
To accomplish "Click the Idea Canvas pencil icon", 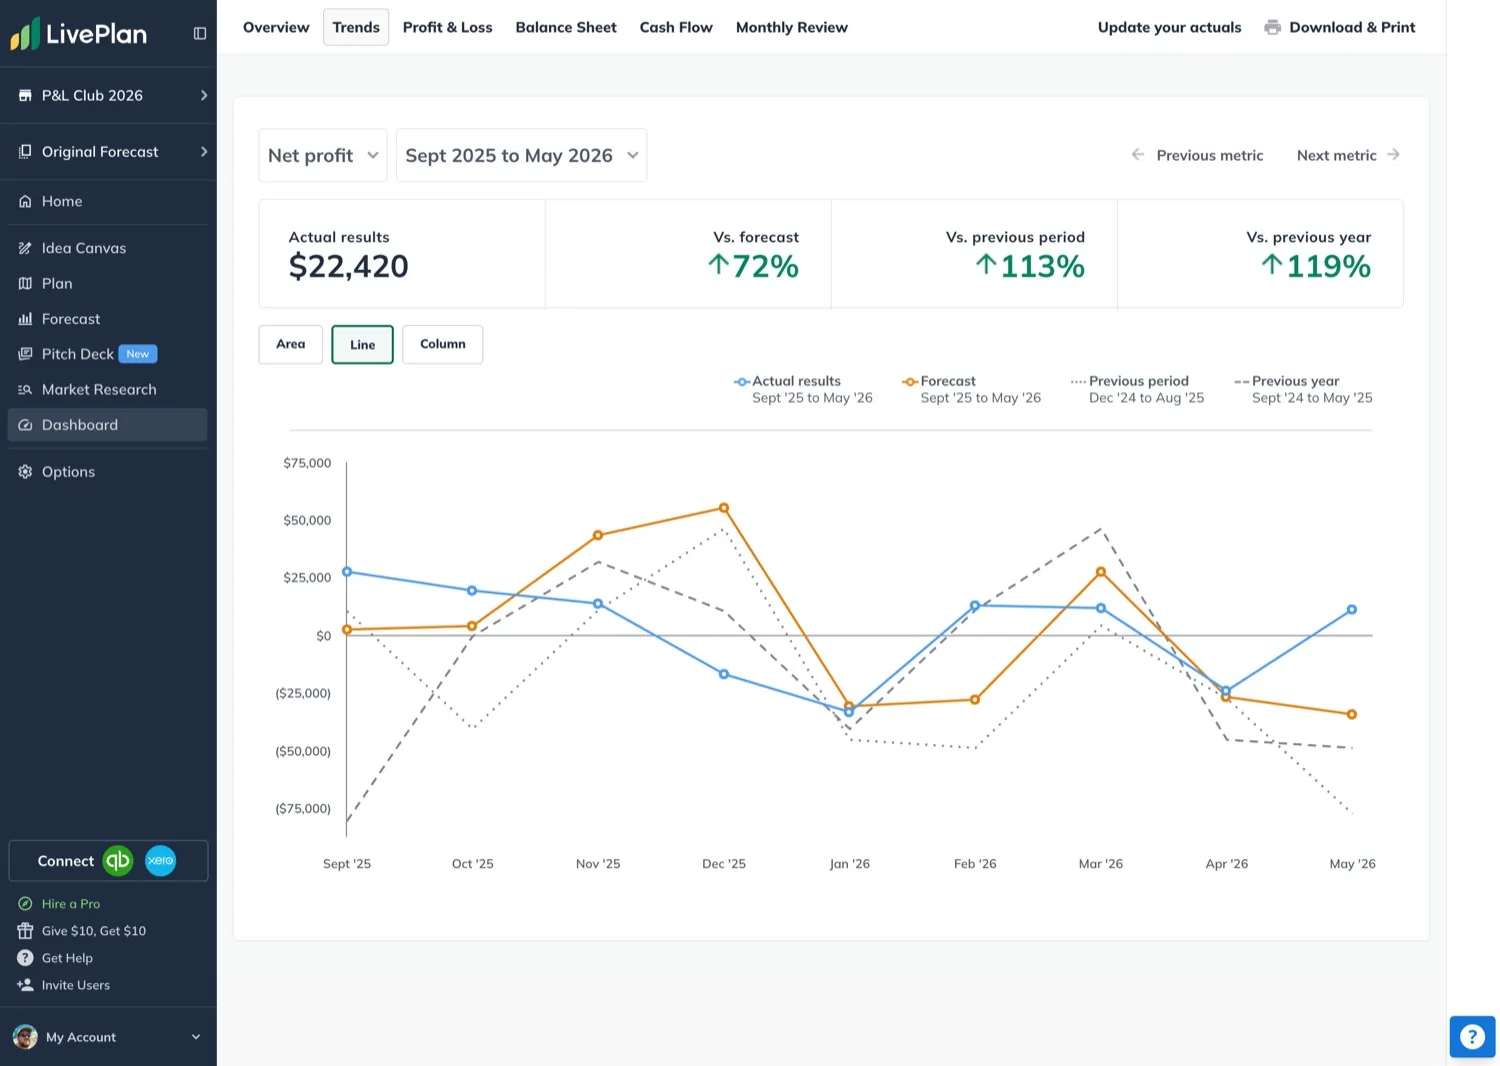I will (x=25, y=248).
